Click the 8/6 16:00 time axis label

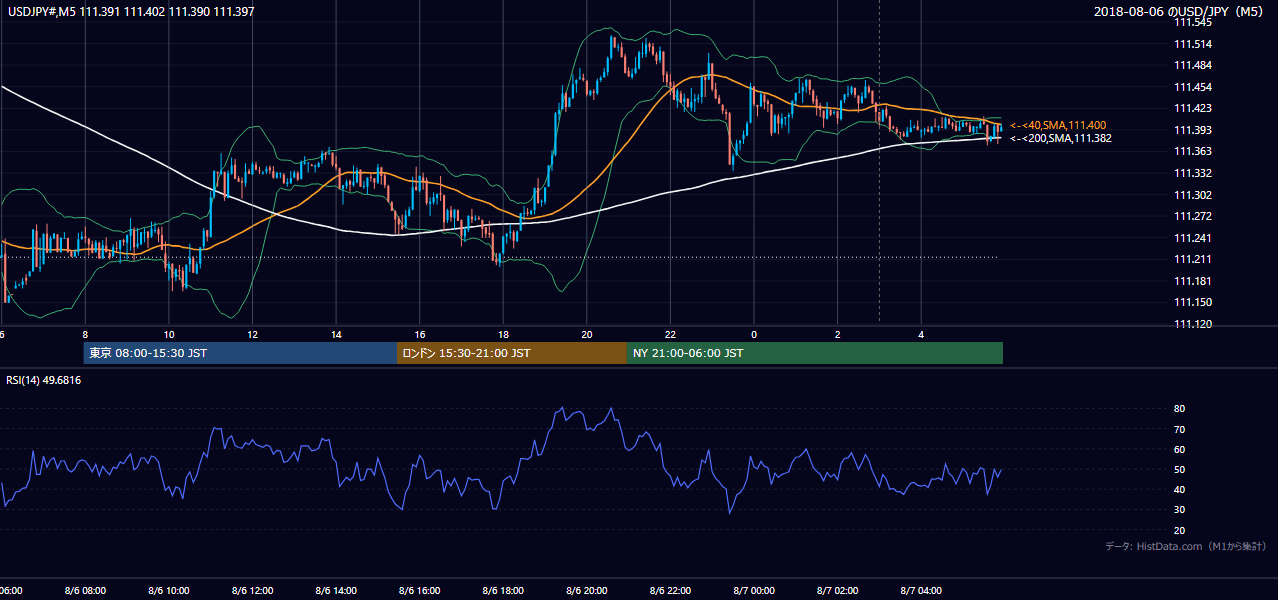tap(420, 591)
